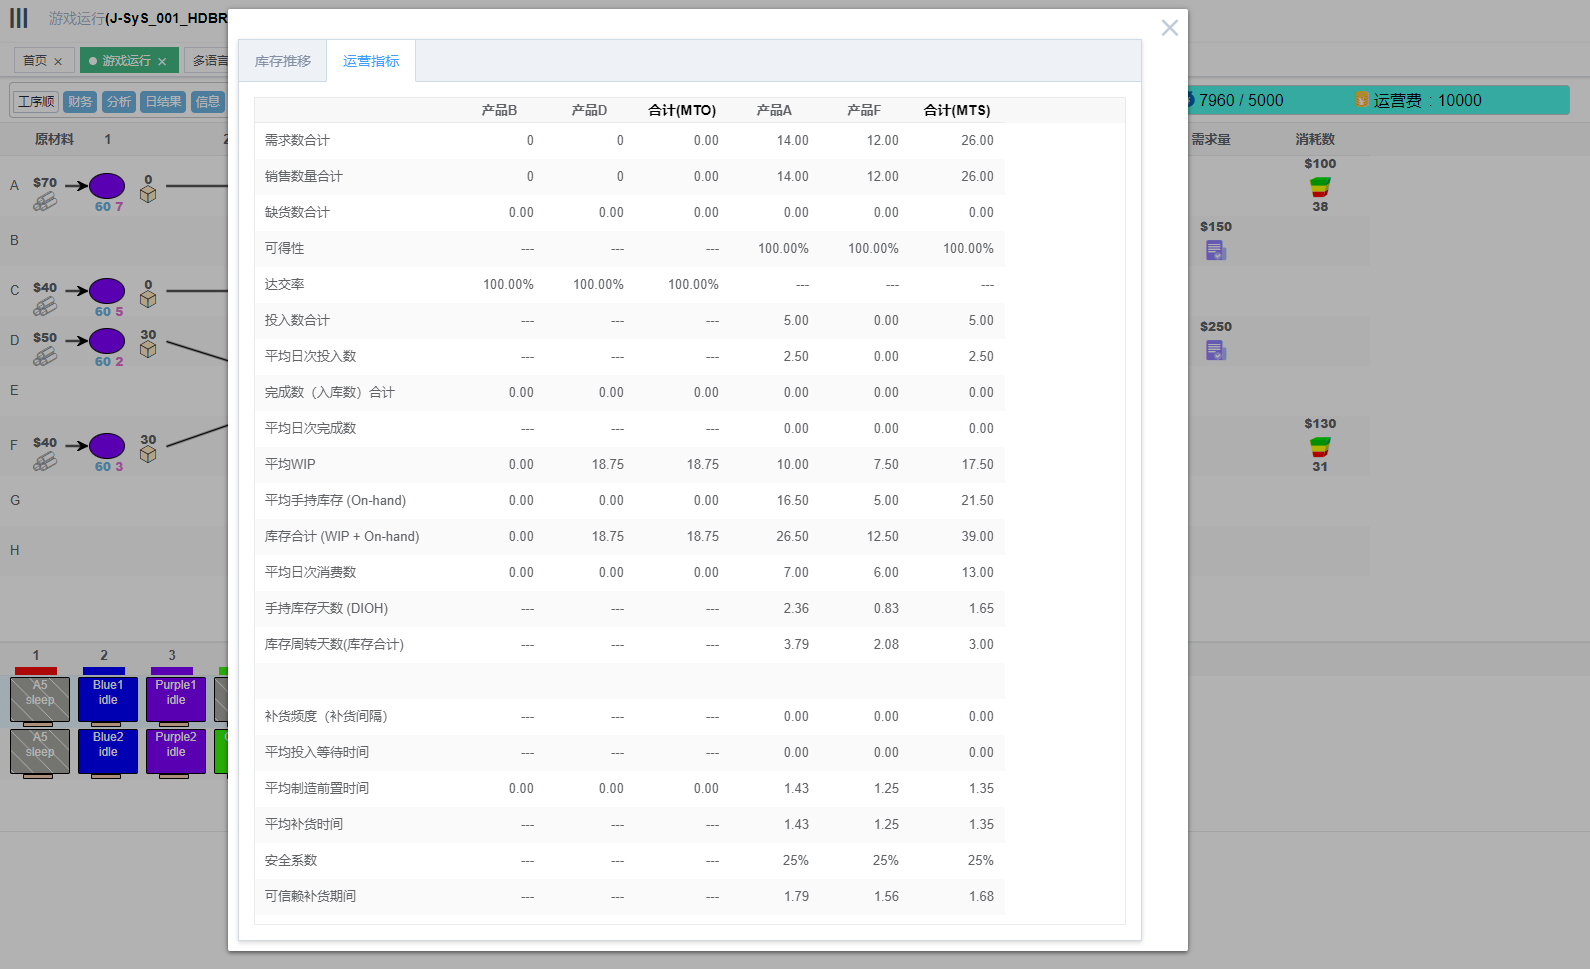
Task: Click the coin icon beside 运营费
Action: point(1361,100)
